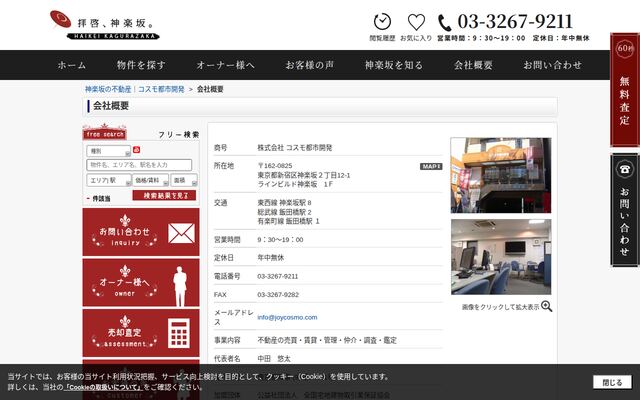The width and height of the screenshot is (640, 400).
Task: Click the magnifier icon beside 画像をクリックして拡大表示
Action: pos(547,306)
